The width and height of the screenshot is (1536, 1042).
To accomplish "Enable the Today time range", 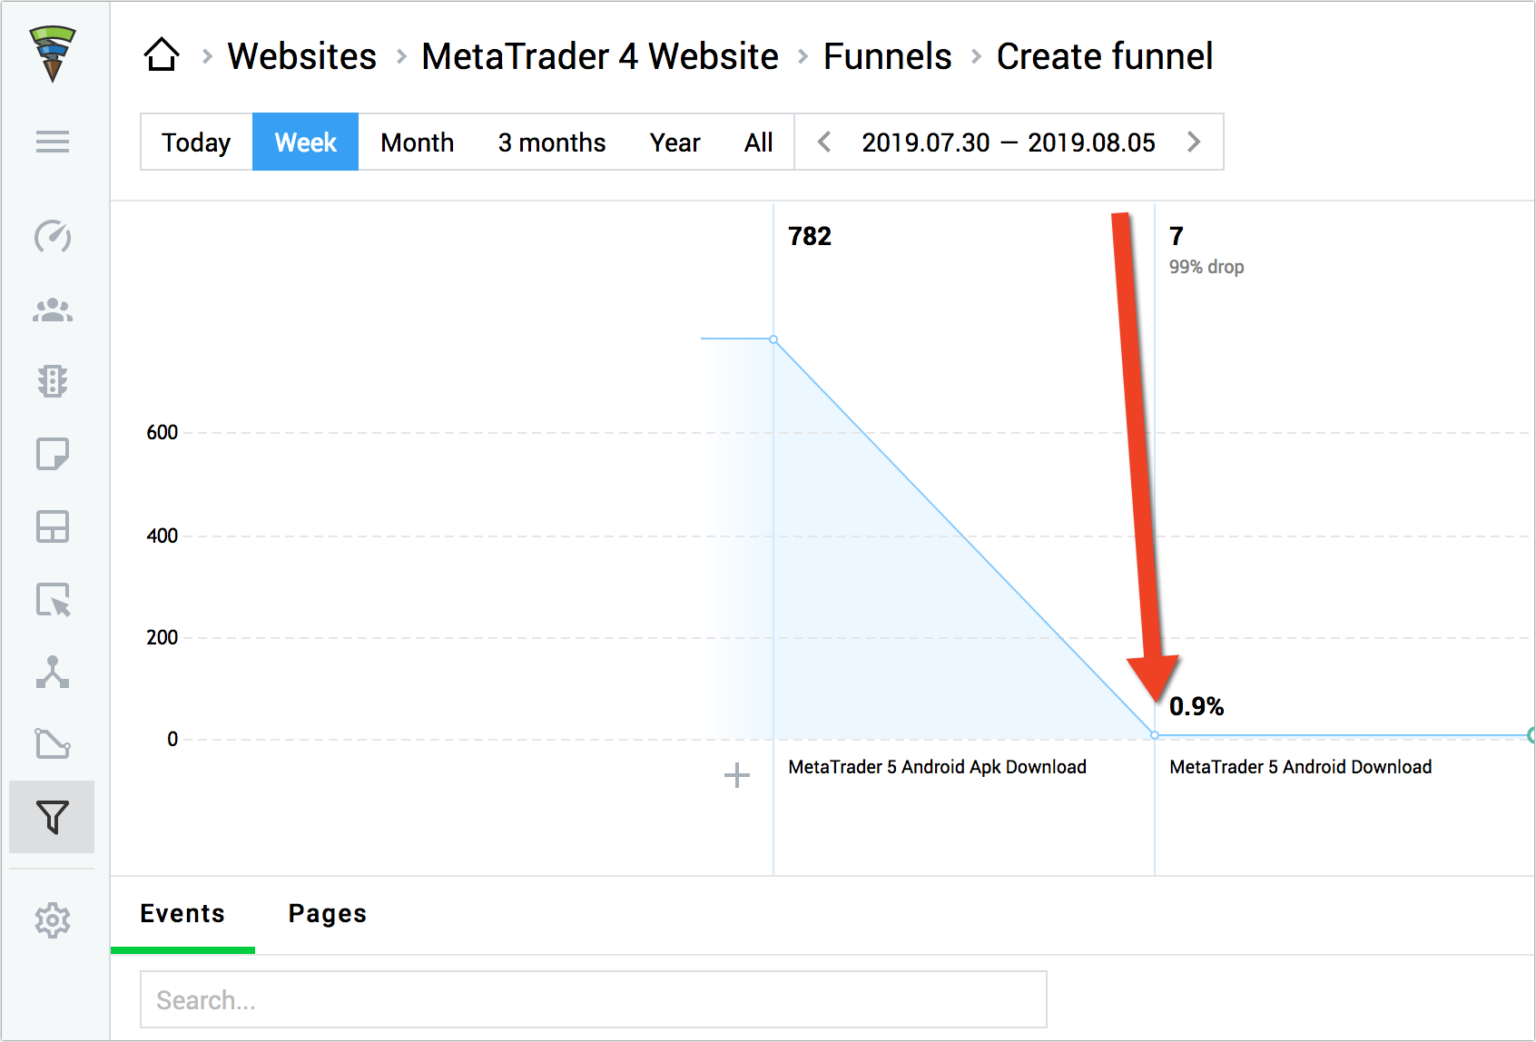I will point(196,142).
